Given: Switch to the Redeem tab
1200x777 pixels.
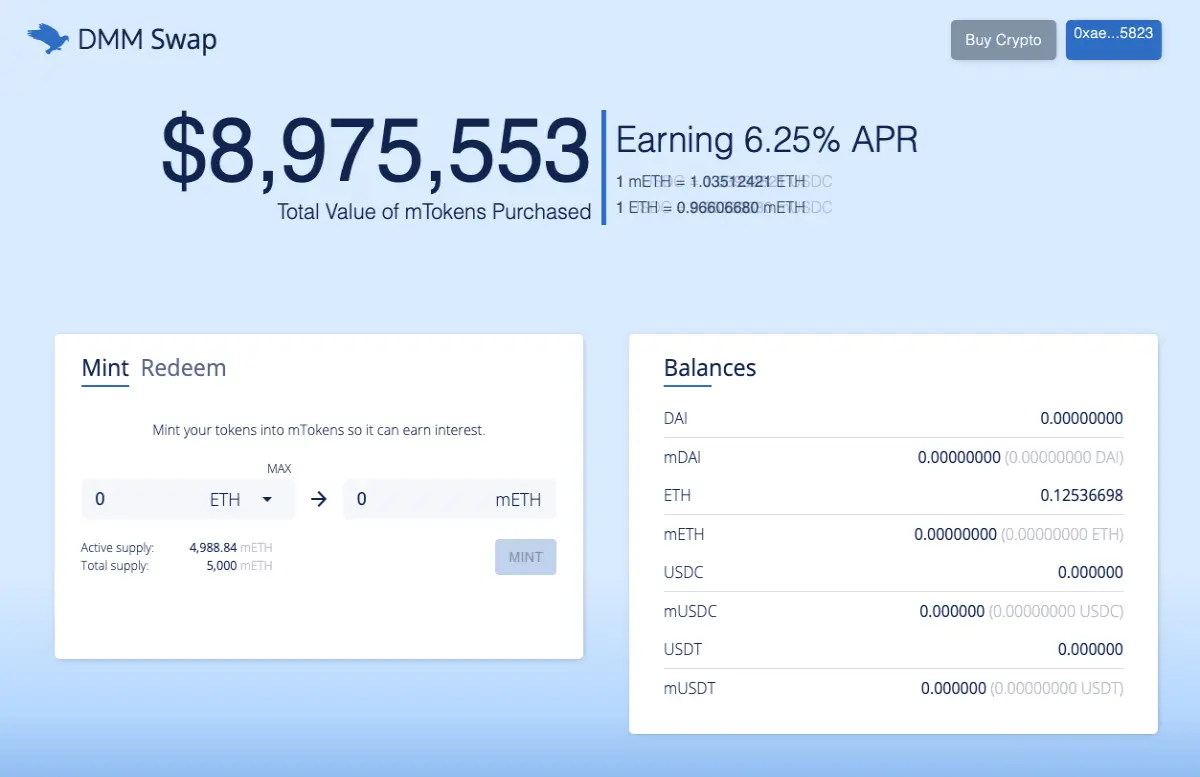Looking at the screenshot, I should pyautogui.click(x=183, y=368).
